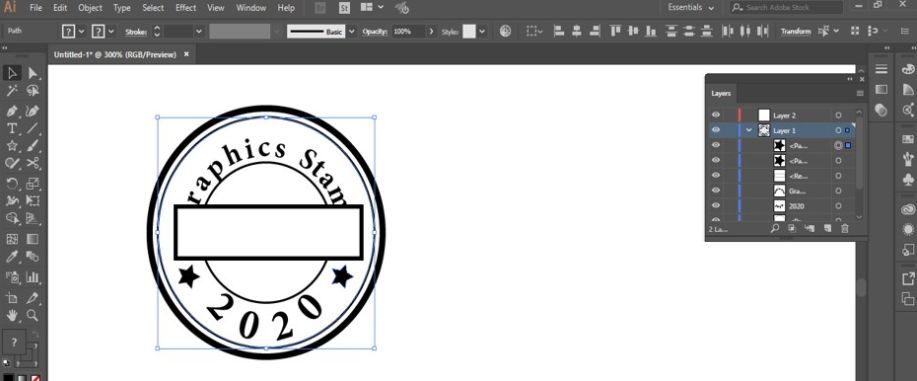Open the Object menu
The width and height of the screenshot is (917, 381).
tap(90, 8)
